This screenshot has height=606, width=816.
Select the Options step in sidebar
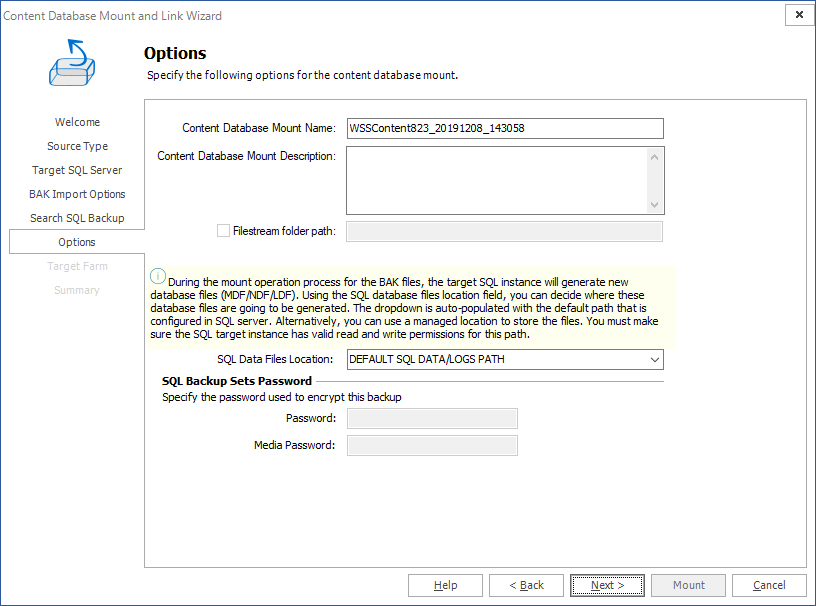[76, 242]
